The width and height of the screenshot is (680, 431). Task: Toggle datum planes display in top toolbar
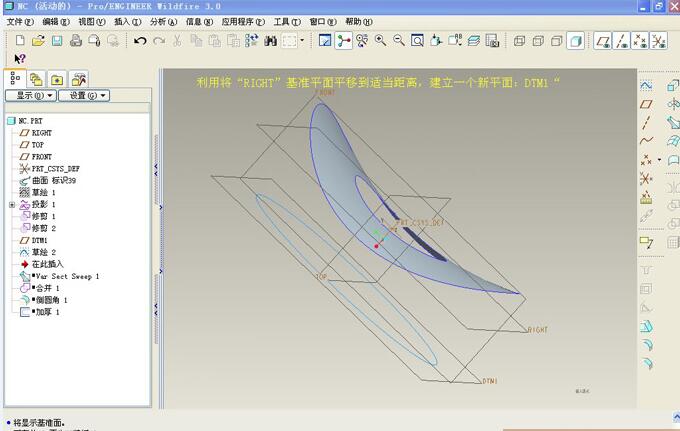tap(603, 41)
